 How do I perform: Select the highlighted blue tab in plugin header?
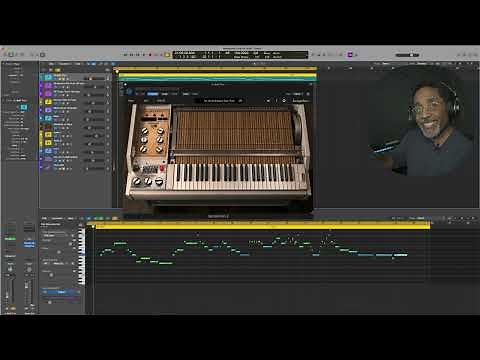click(153, 94)
